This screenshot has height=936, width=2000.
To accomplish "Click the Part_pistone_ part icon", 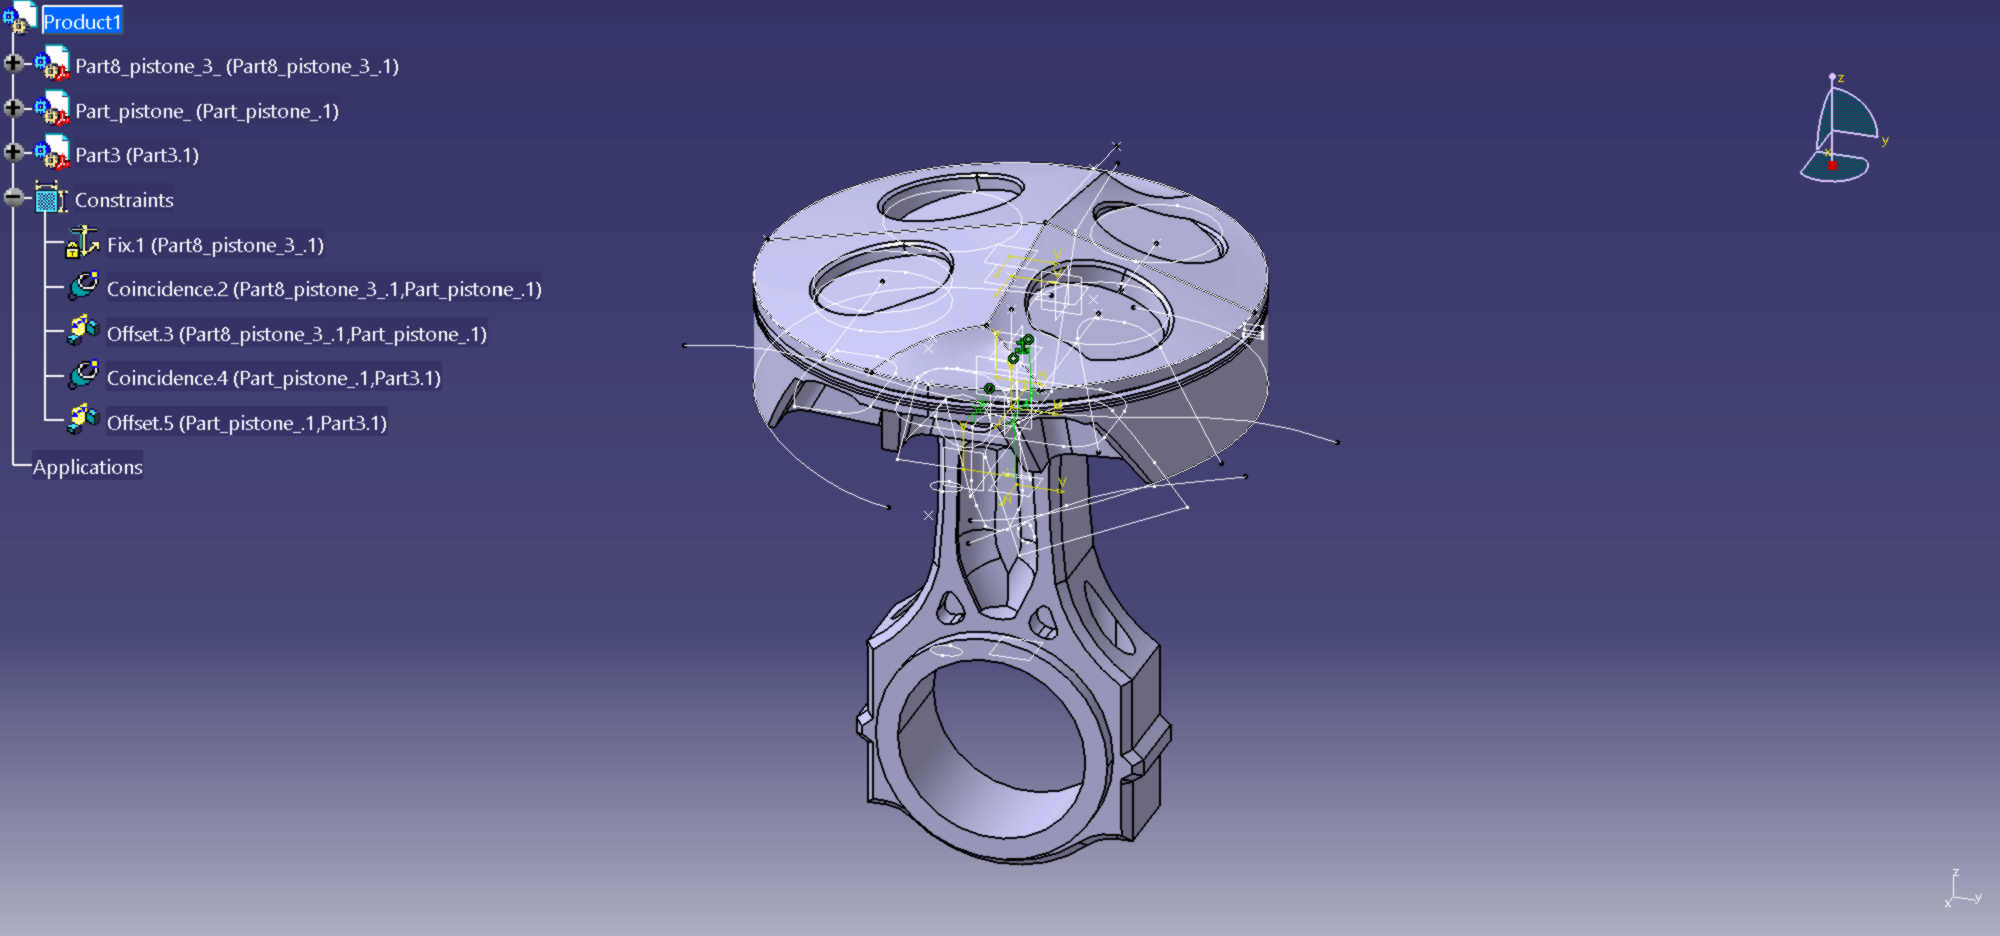I will tap(52, 108).
